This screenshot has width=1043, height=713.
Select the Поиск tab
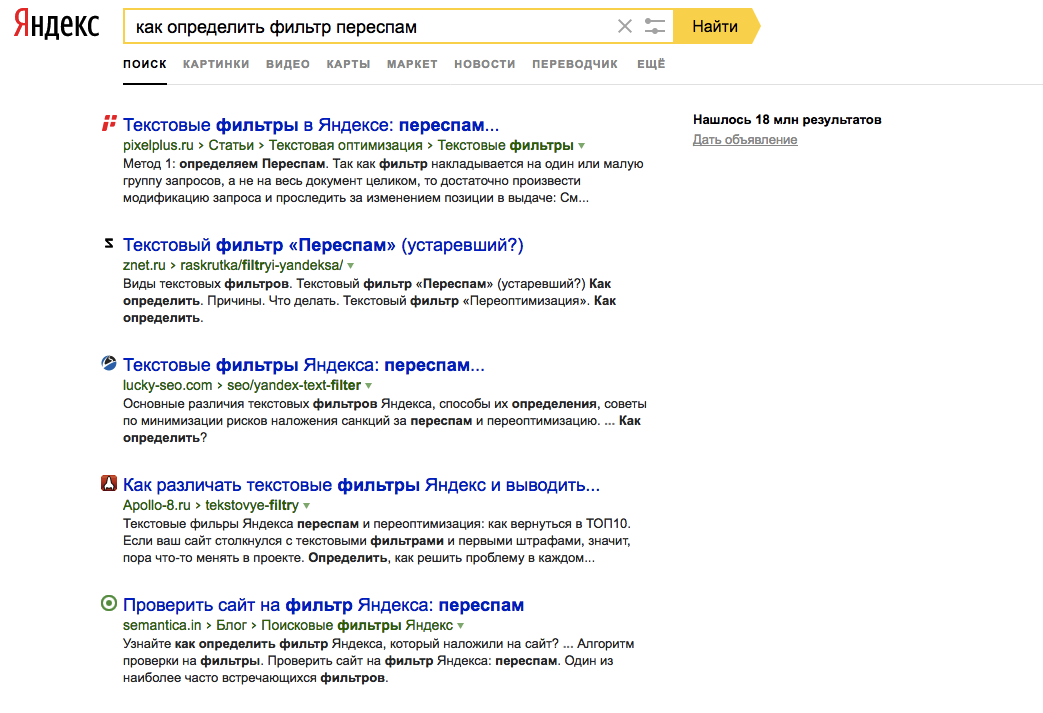pos(144,64)
